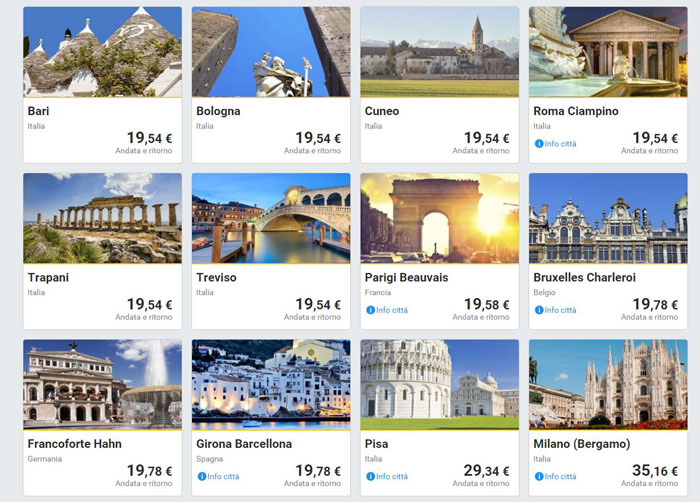Select the Milano (Bergamo) destination title

(x=582, y=443)
